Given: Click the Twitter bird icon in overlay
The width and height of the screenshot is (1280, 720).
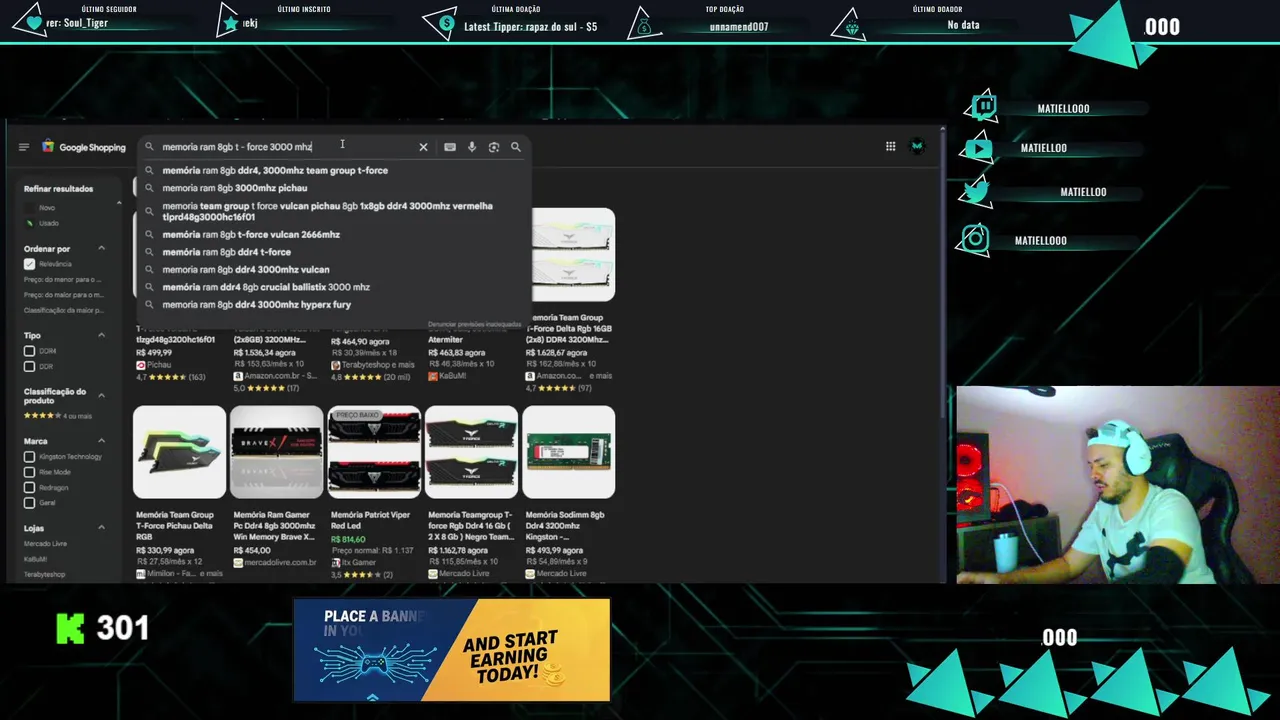Looking at the screenshot, I should click(x=976, y=192).
